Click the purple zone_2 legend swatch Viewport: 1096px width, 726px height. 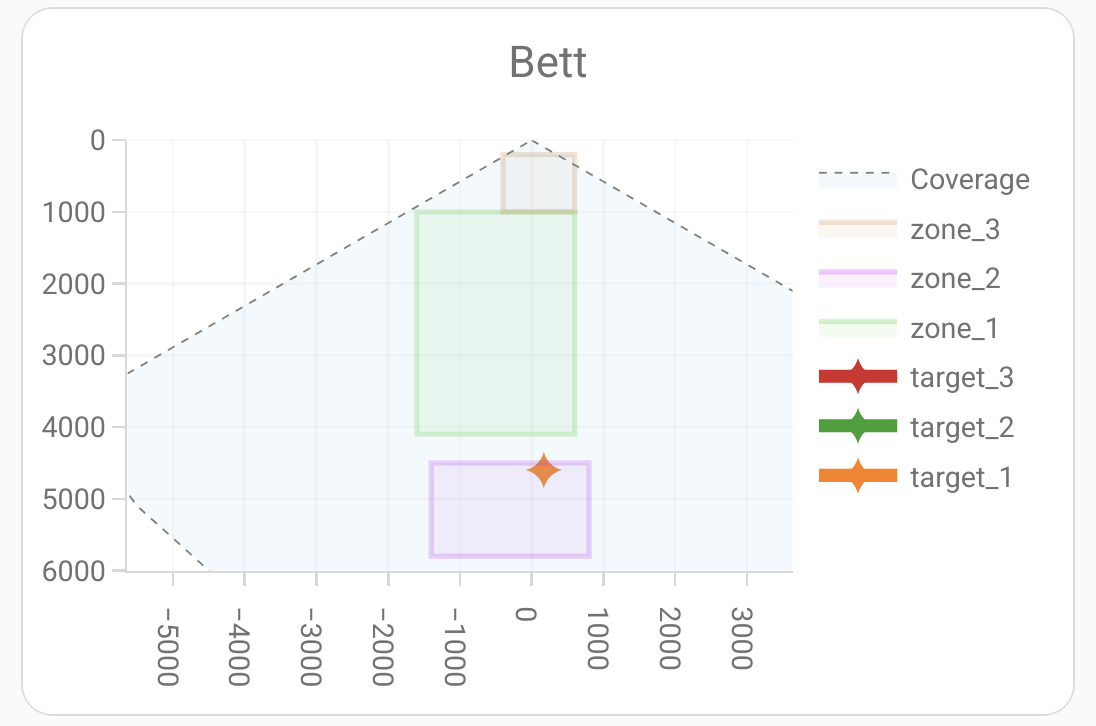(858, 279)
